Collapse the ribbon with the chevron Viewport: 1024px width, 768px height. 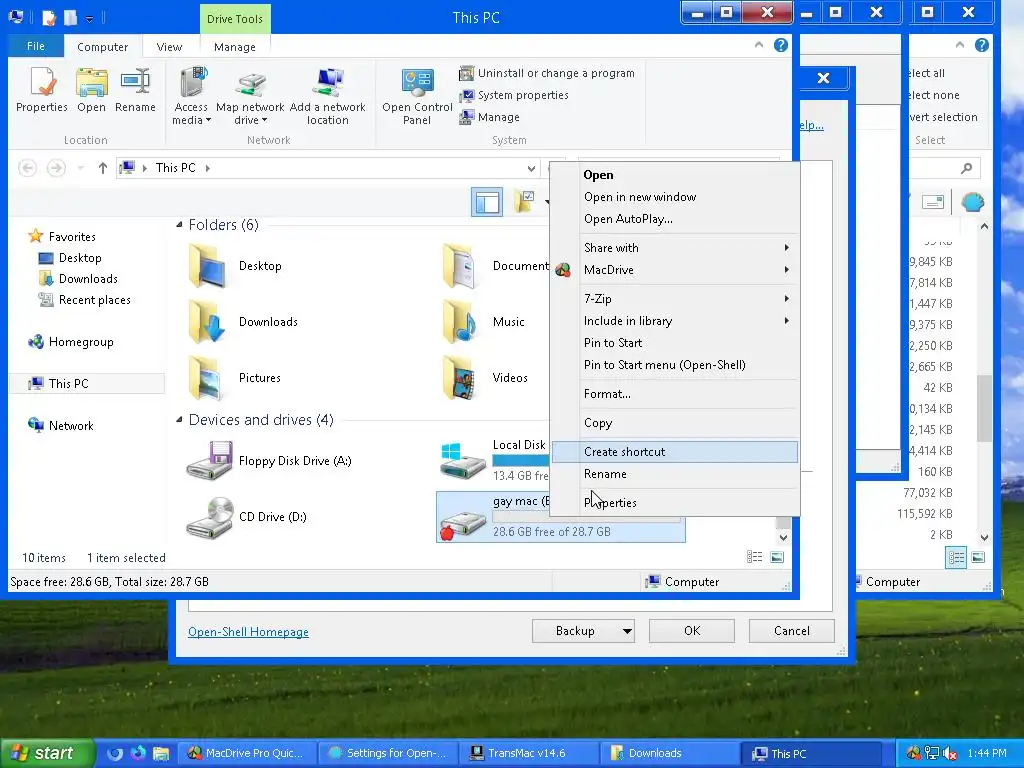click(759, 45)
